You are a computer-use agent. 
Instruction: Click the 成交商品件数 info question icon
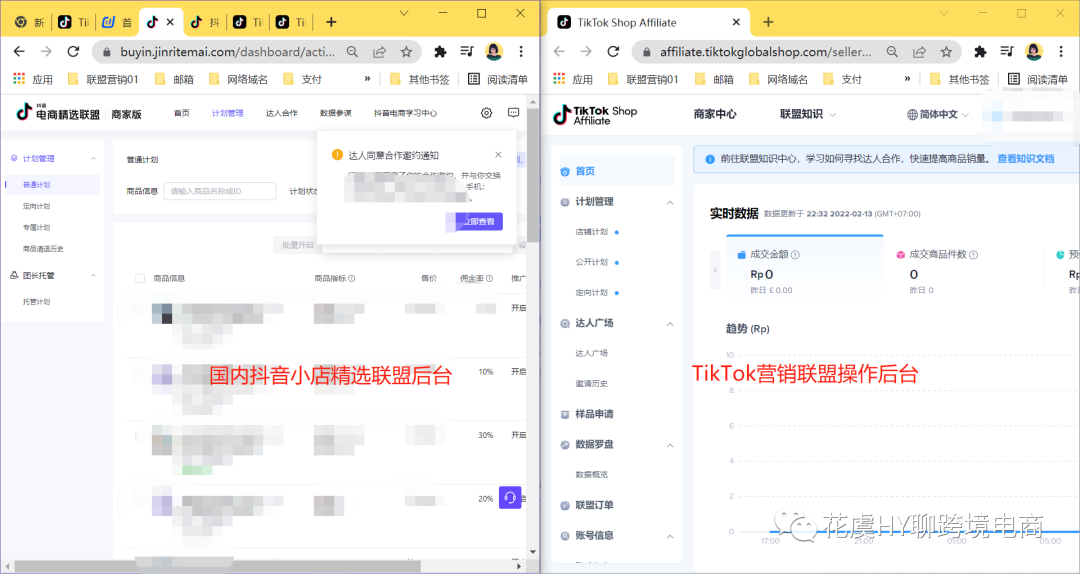[x=973, y=255]
